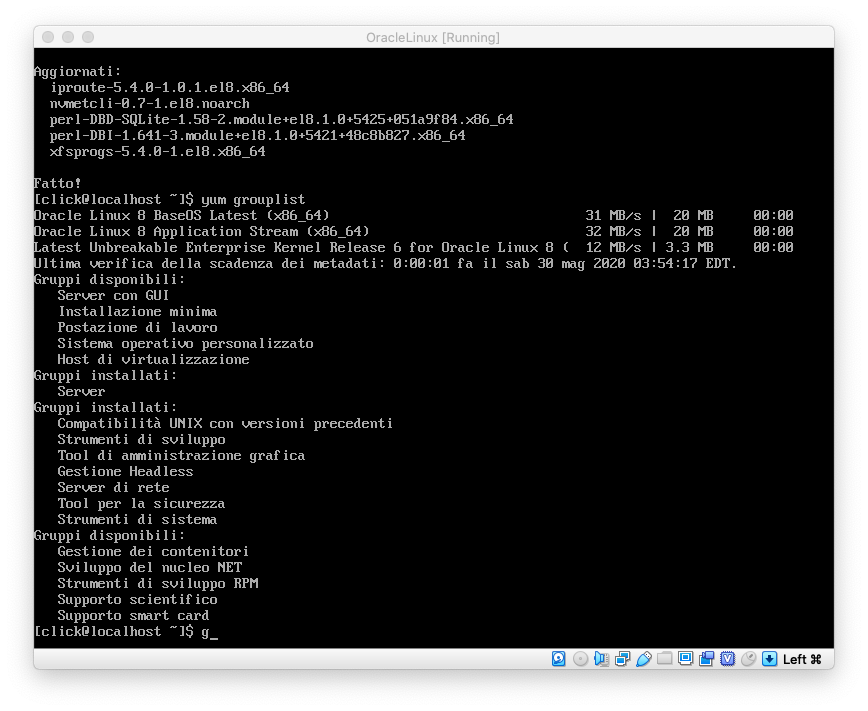Click the 'yum grouplist' command line

[x=169, y=199]
